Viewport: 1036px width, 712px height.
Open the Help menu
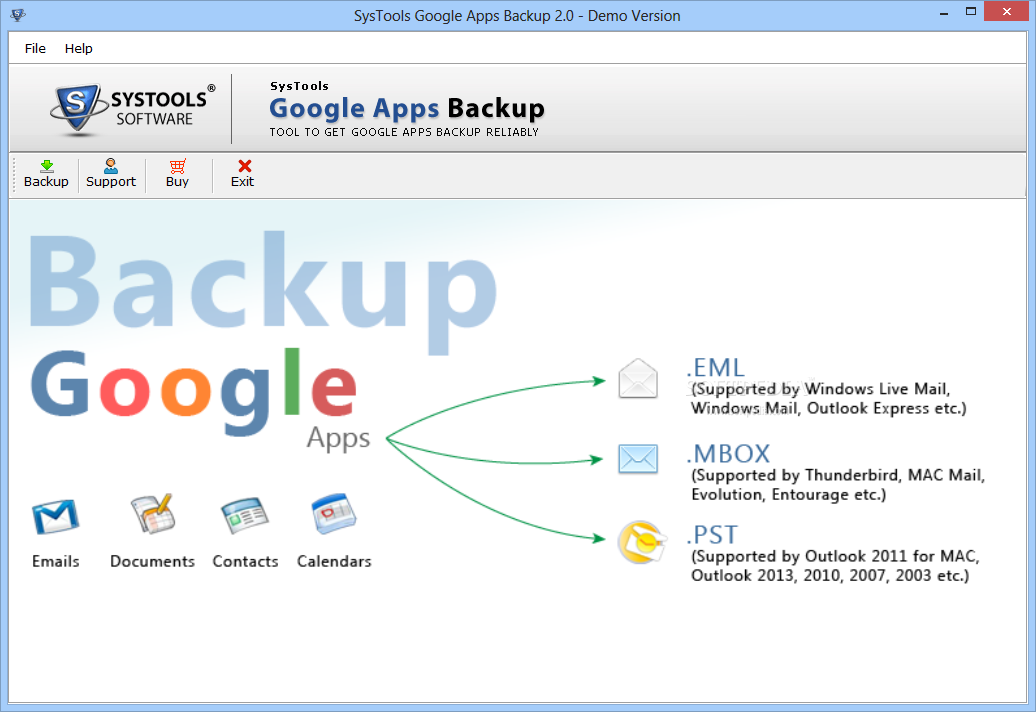78,48
